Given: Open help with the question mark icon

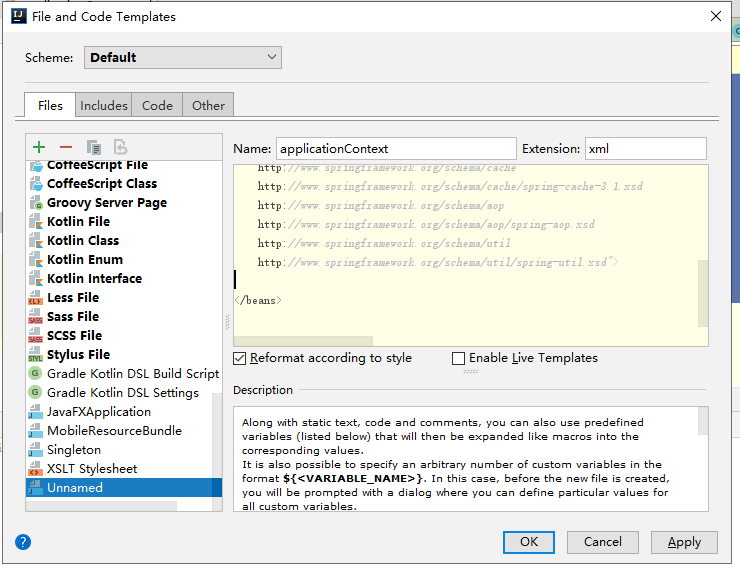Looking at the screenshot, I should (23, 542).
